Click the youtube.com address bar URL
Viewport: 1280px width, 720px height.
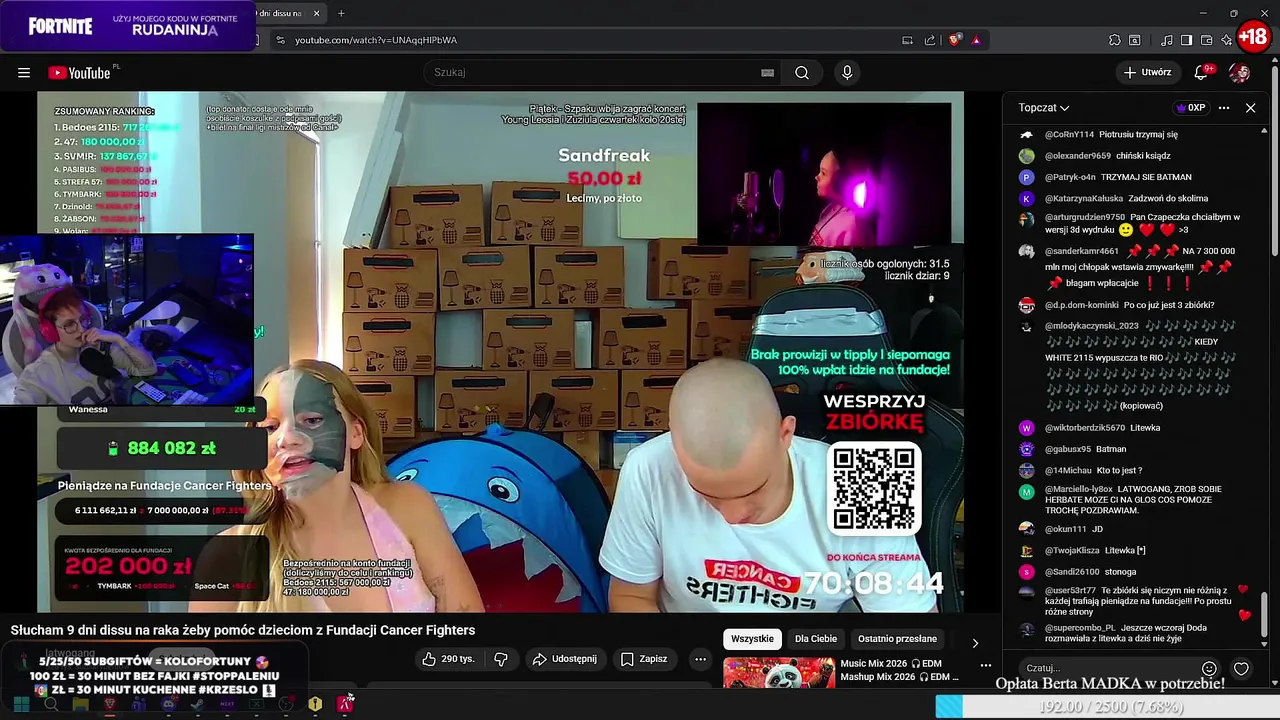(376, 40)
